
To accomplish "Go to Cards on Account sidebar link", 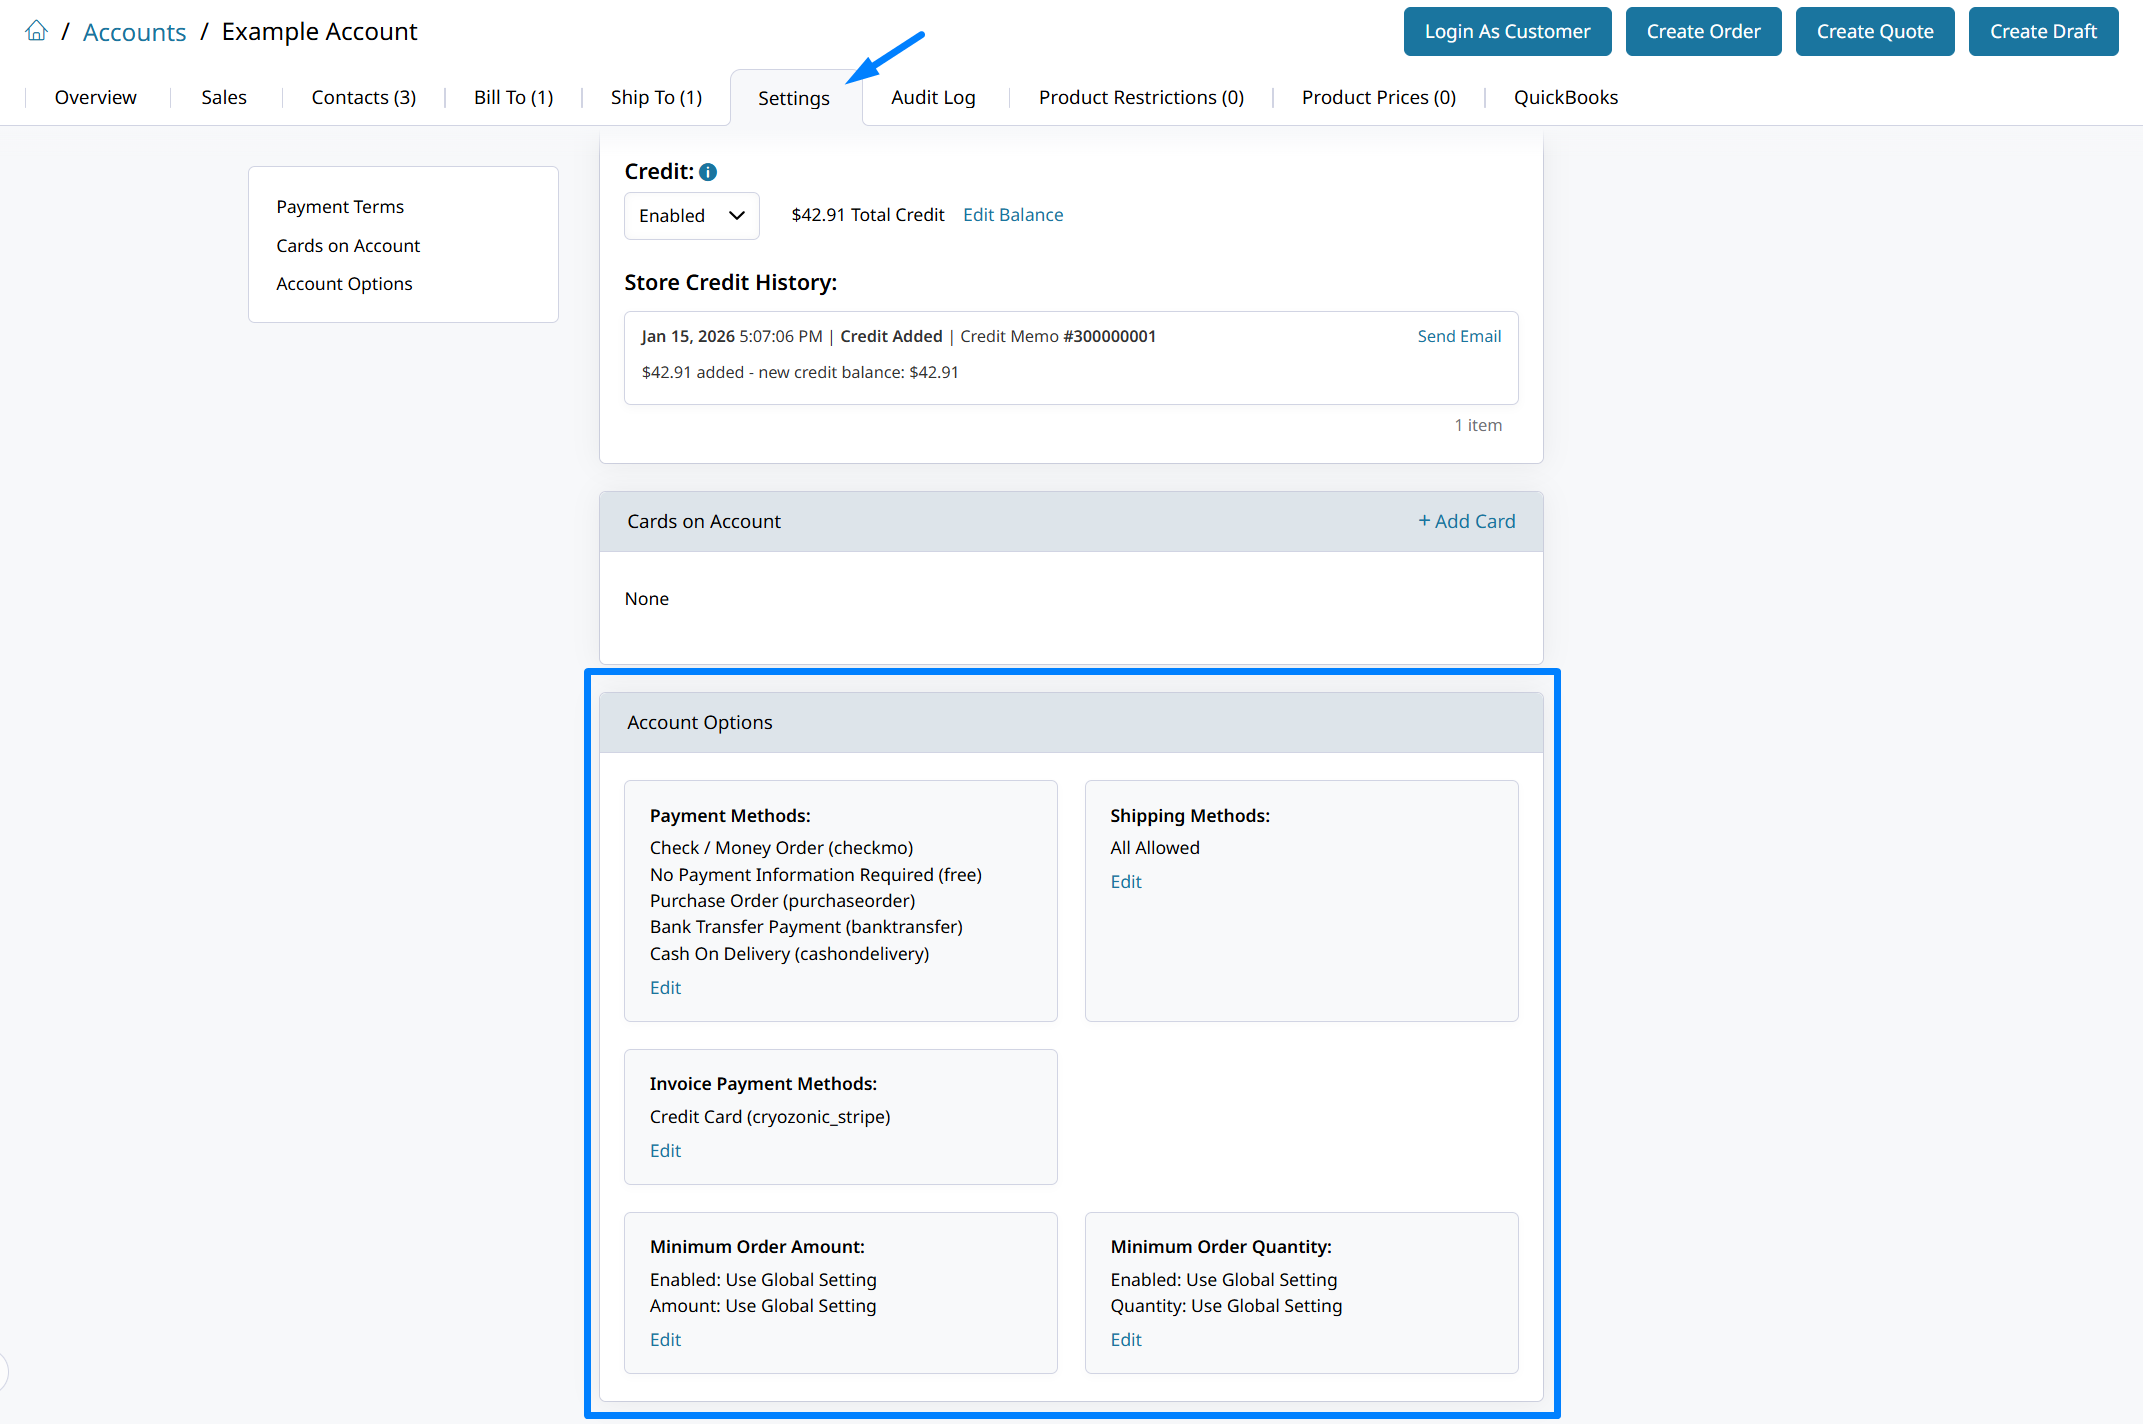I will pos(348,246).
